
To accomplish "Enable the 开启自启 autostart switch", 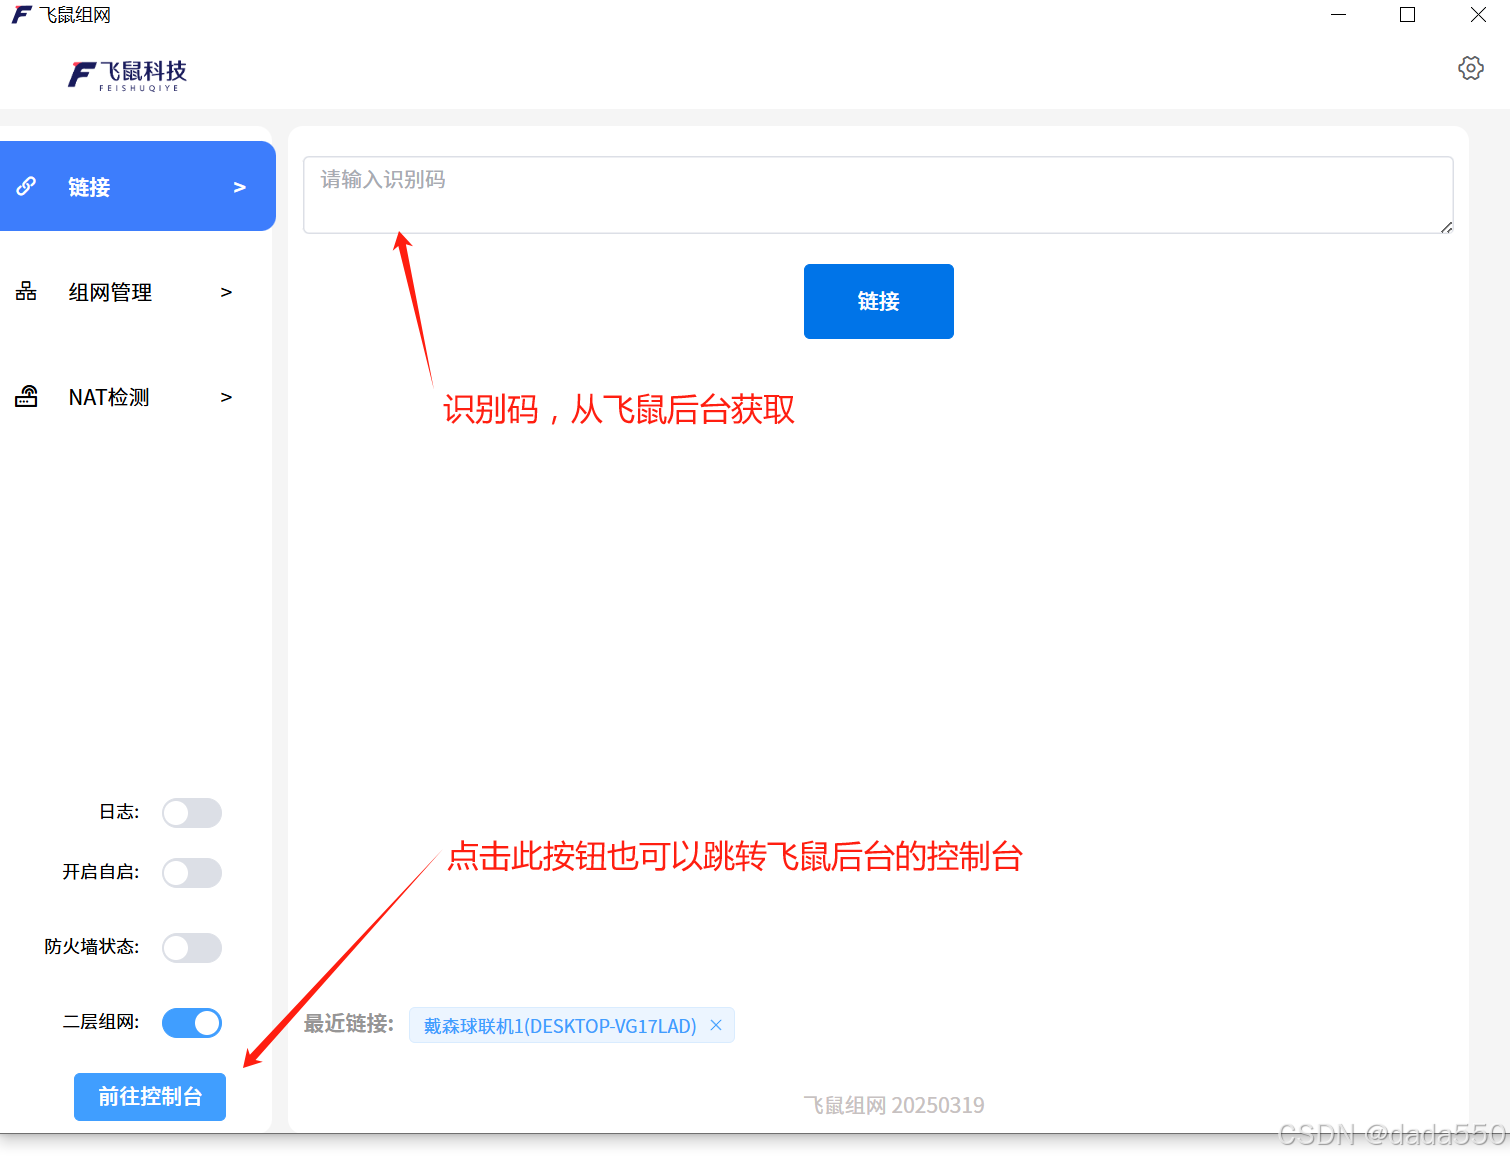I will (192, 873).
